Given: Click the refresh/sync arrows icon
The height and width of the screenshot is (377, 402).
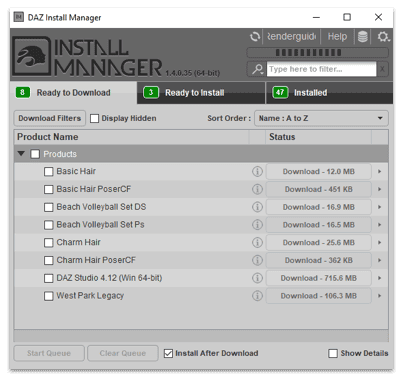Looking at the screenshot, I should [255, 37].
